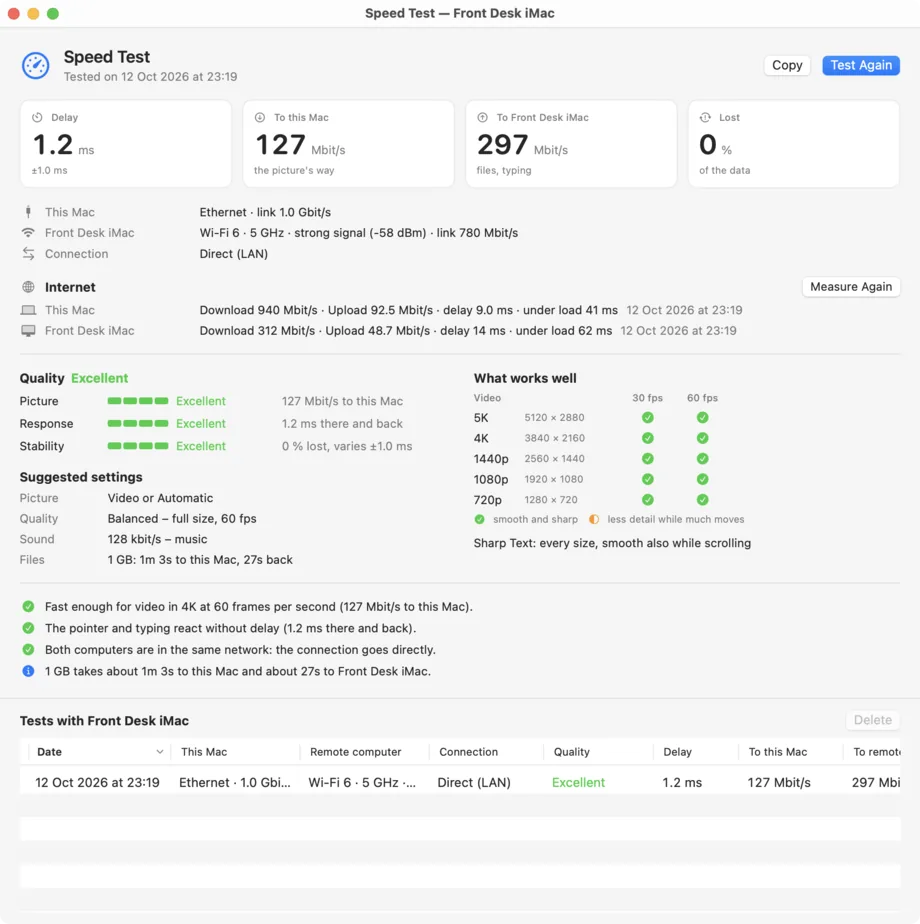920x924 pixels.
Task: Click the clock icon in the Delay card
Action: click(37, 117)
